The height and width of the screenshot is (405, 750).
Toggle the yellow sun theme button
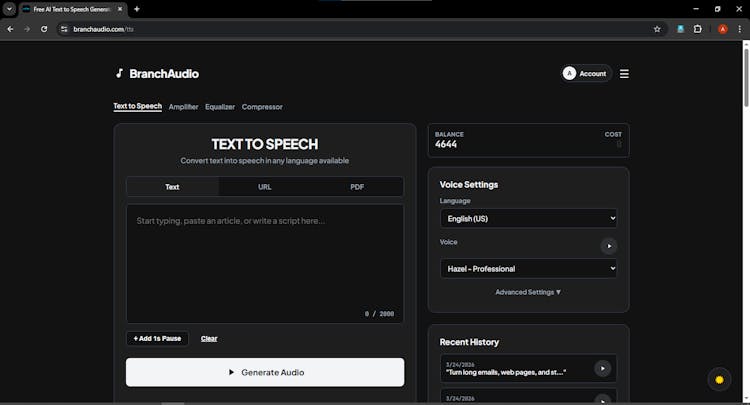[x=718, y=380]
